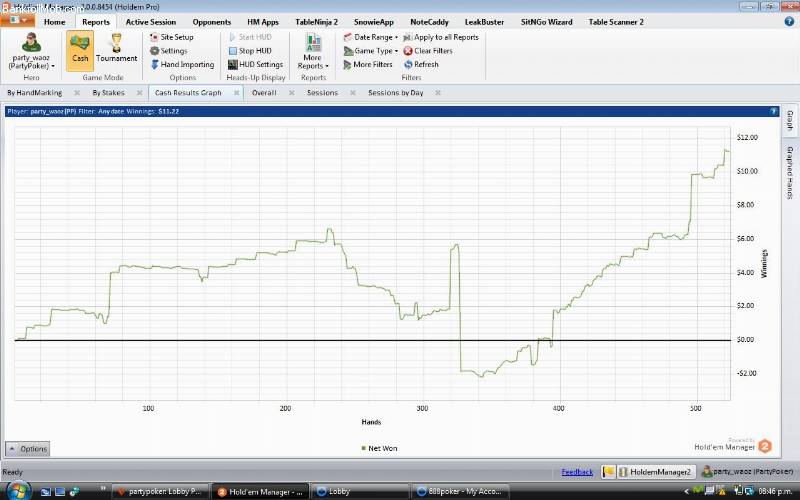Click the HoldemManager2 database button
Viewport: 800px width, 500px height.
656,472
